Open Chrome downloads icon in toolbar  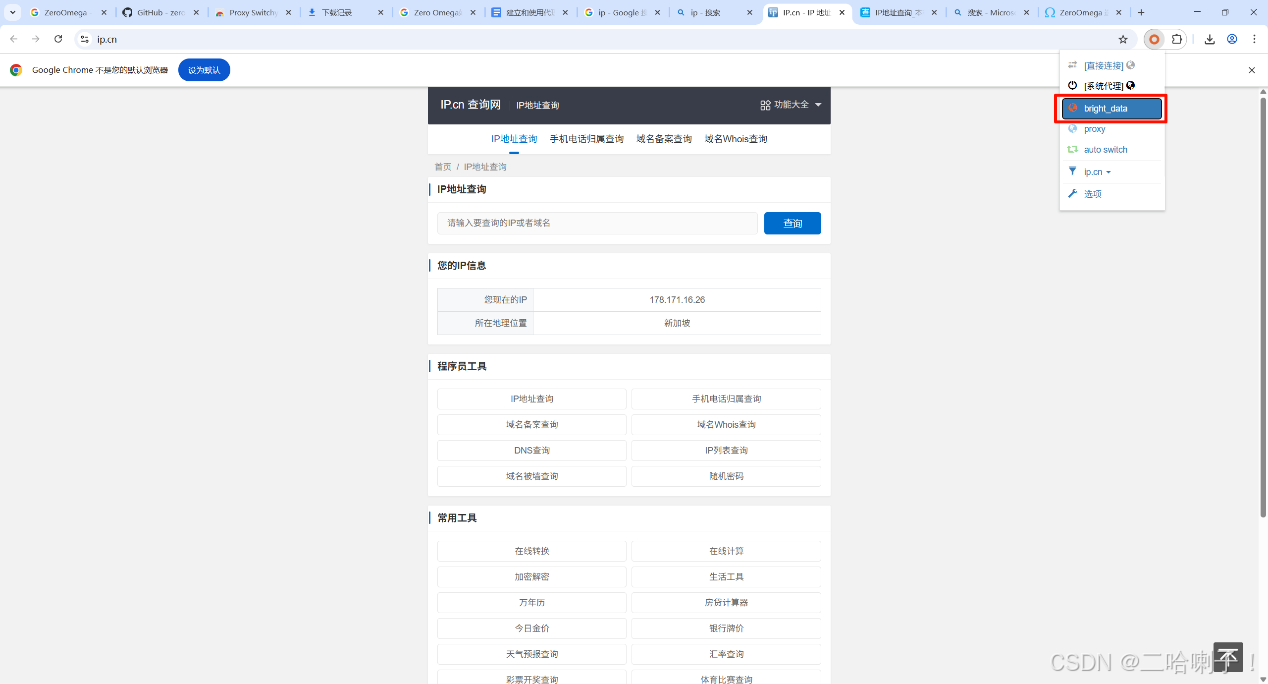point(1209,39)
